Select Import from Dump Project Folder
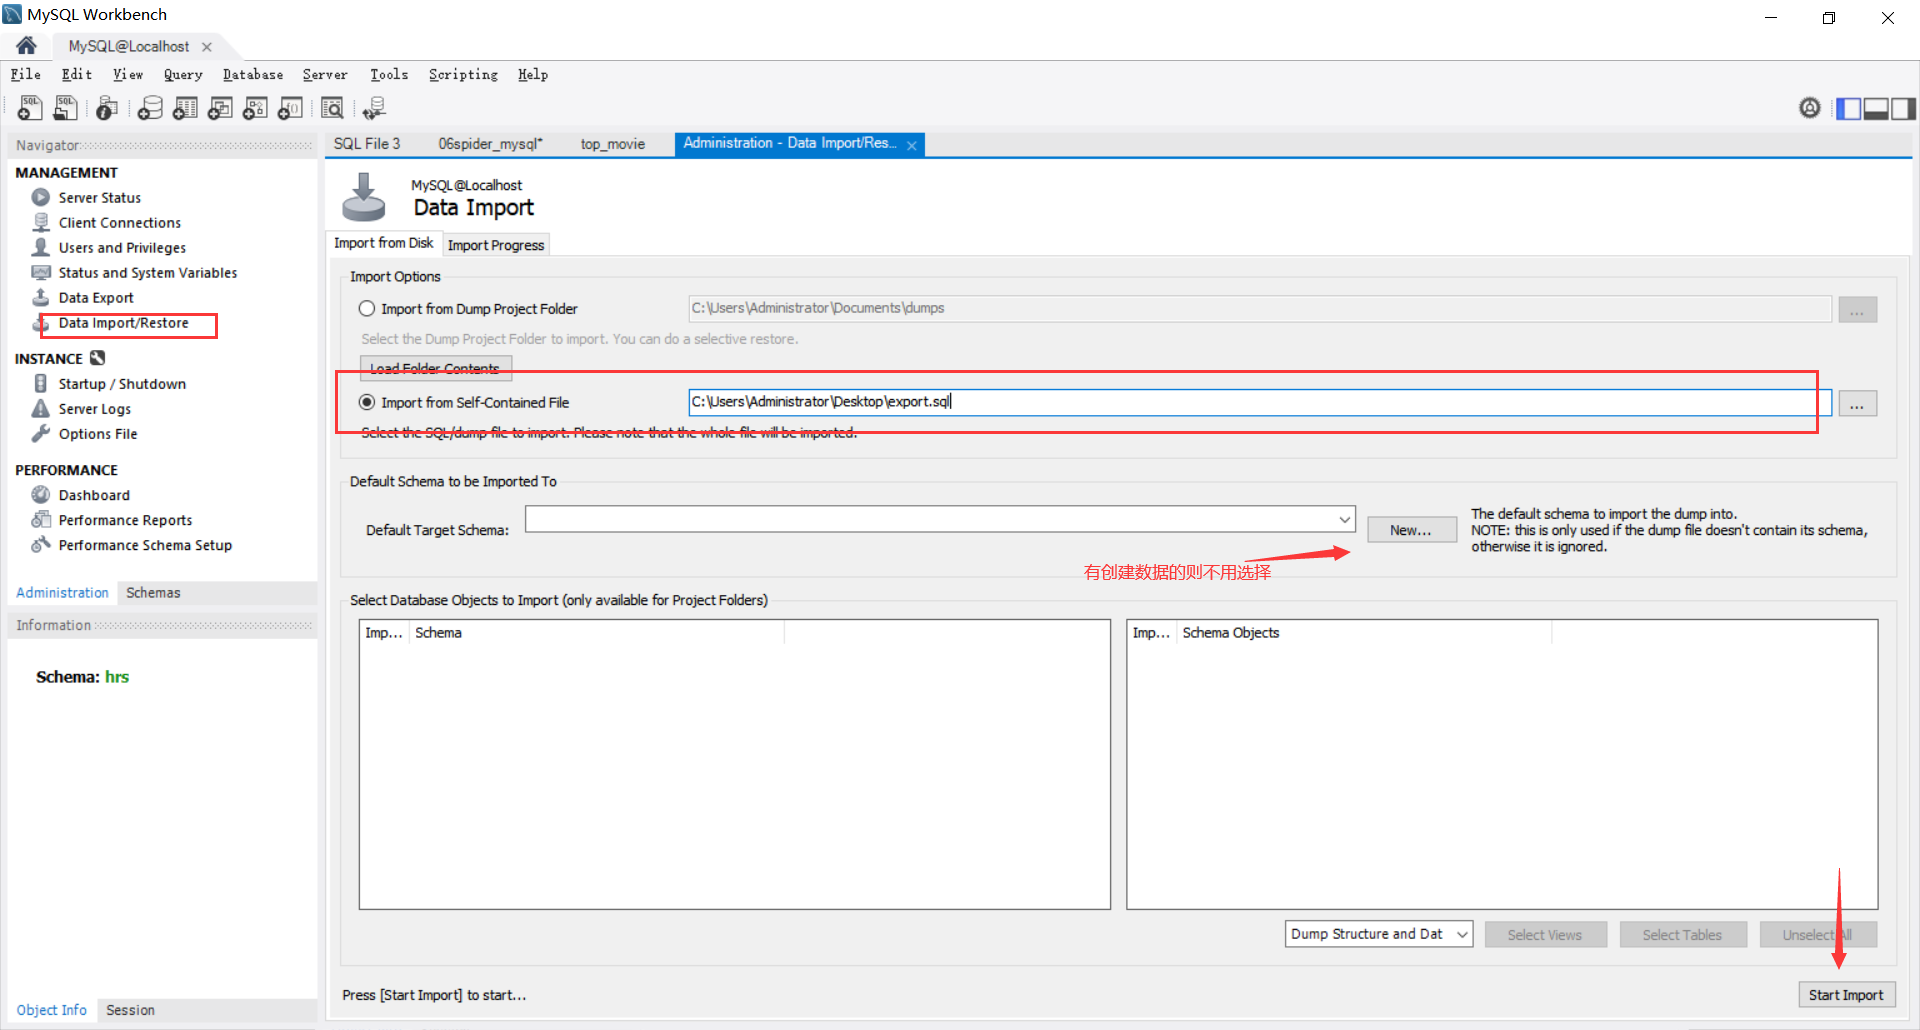Viewport: 1920px width, 1030px height. (367, 308)
